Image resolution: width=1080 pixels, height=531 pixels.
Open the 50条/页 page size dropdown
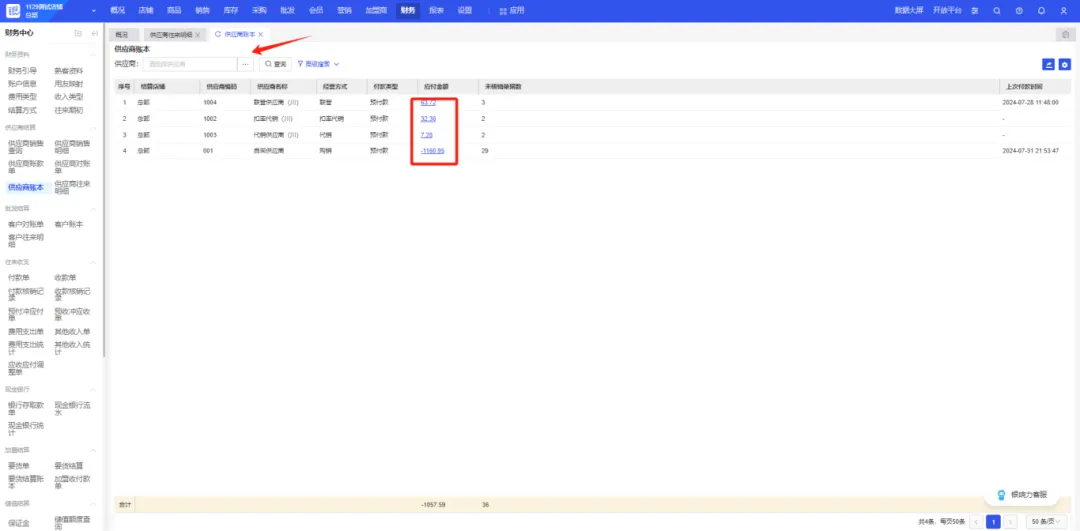click(x=1047, y=521)
